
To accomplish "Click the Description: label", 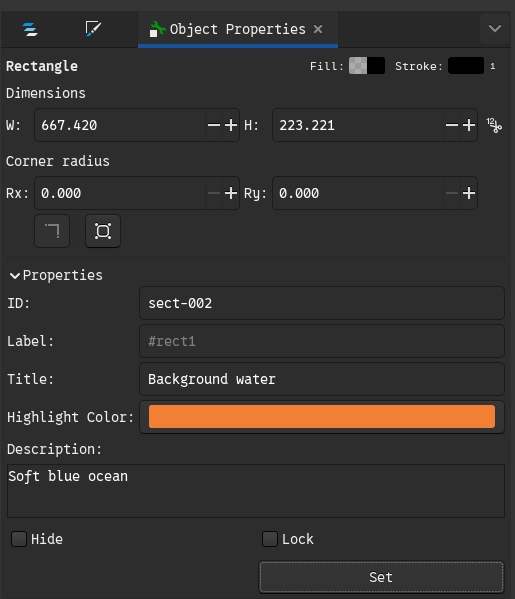I will point(54,449).
